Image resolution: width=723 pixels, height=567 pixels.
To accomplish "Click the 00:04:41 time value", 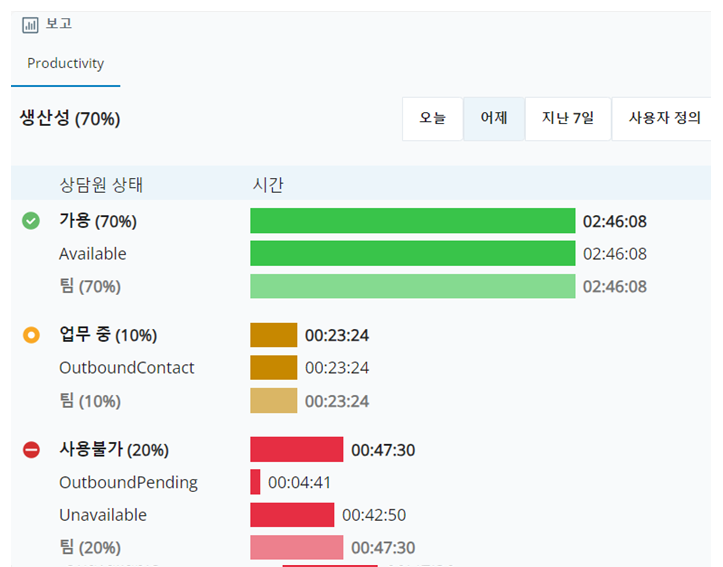I will [x=300, y=483].
